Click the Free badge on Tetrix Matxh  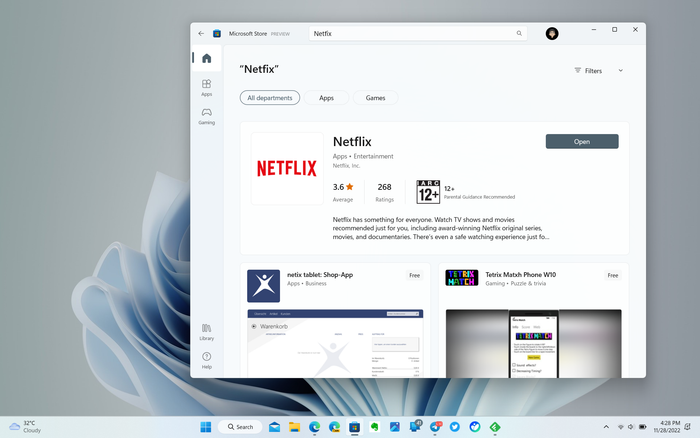(x=612, y=275)
